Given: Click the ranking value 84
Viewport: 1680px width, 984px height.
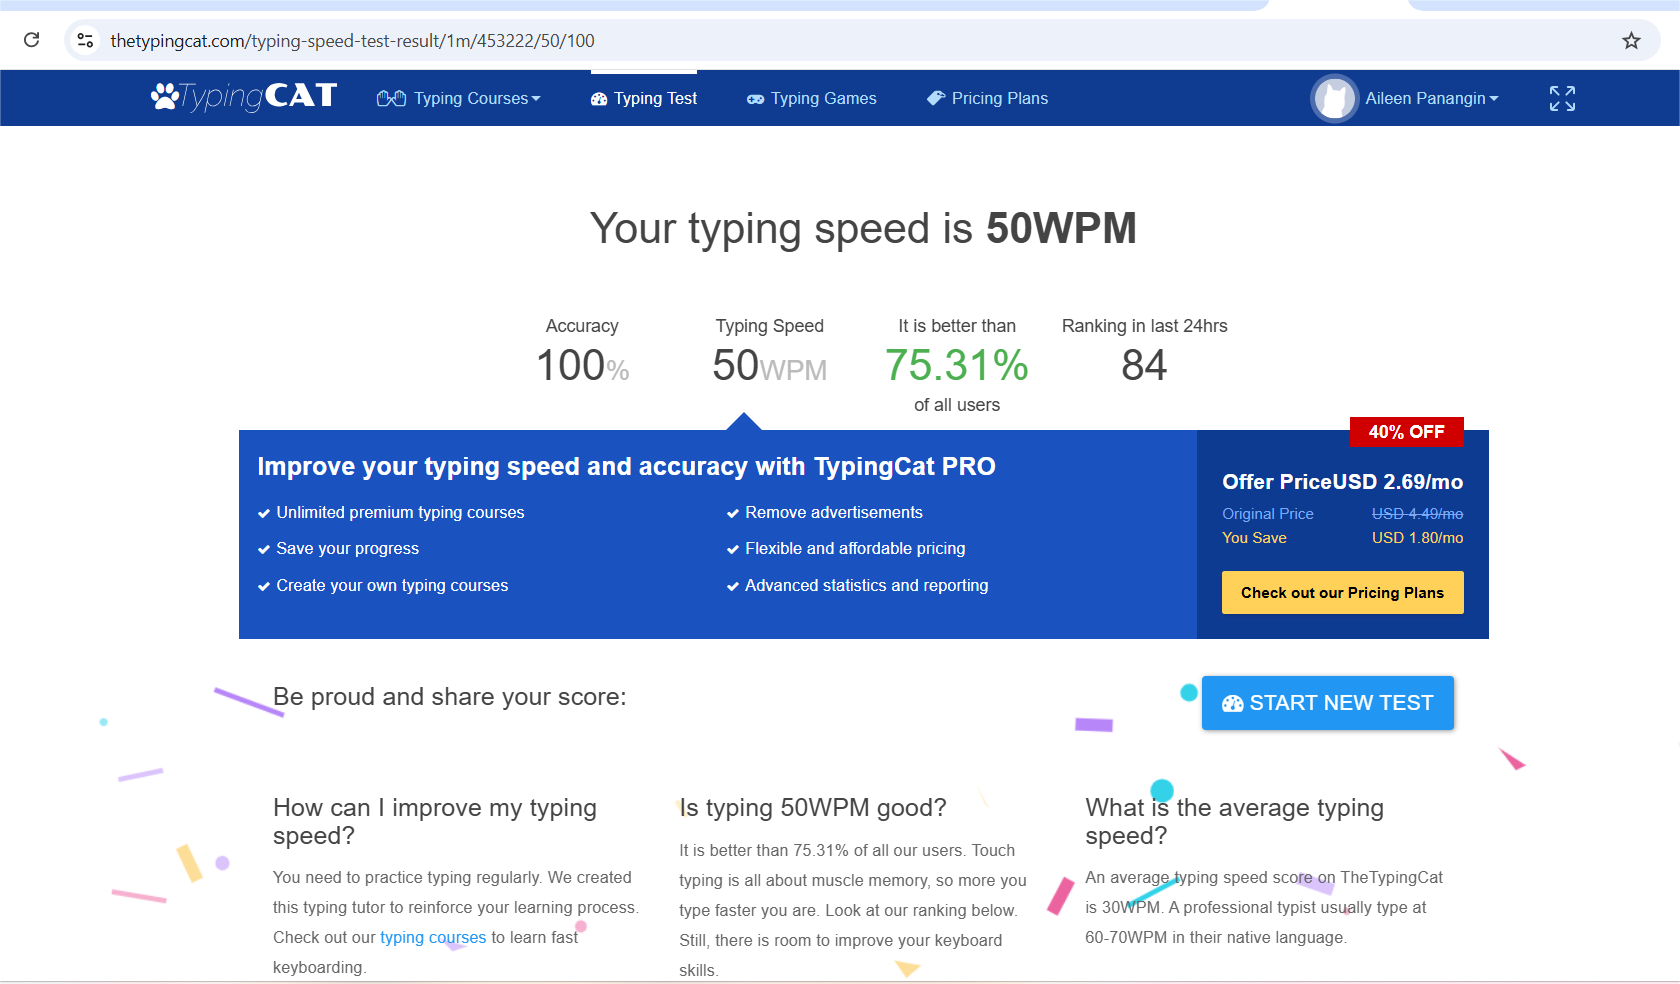Looking at the screenshot, I should (1144, 365).
